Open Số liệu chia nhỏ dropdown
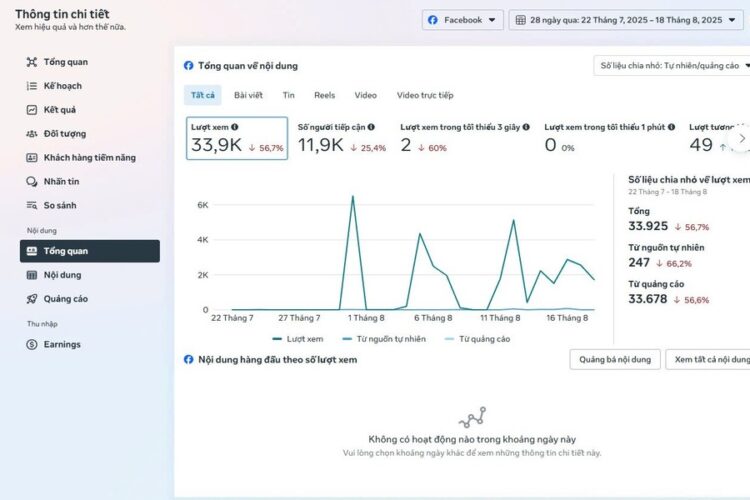This screenshot has width=750, height=500. pyautogui.click(x=671, y=66)
